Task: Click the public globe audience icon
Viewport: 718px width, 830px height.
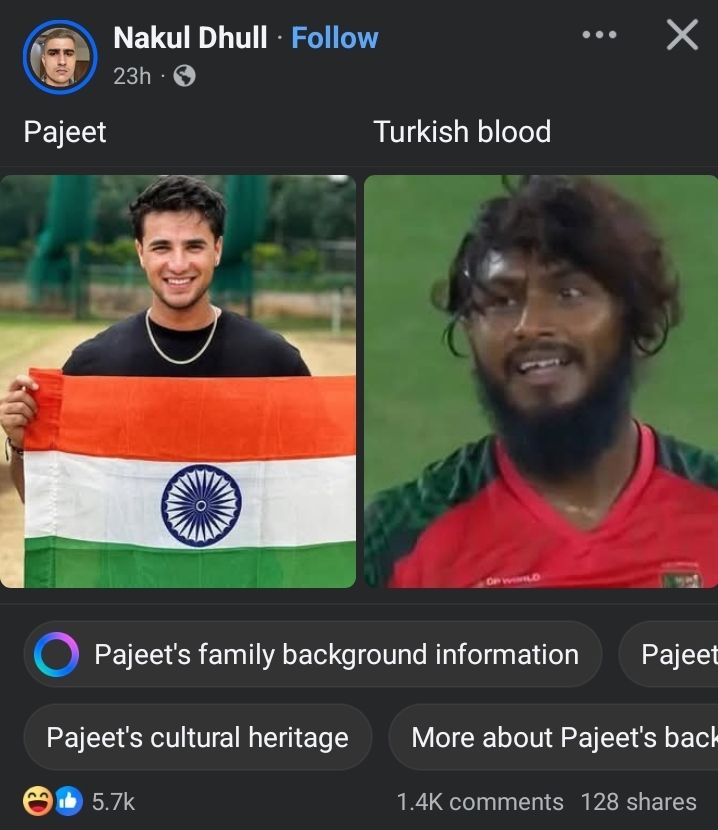Action: point(184,76)
